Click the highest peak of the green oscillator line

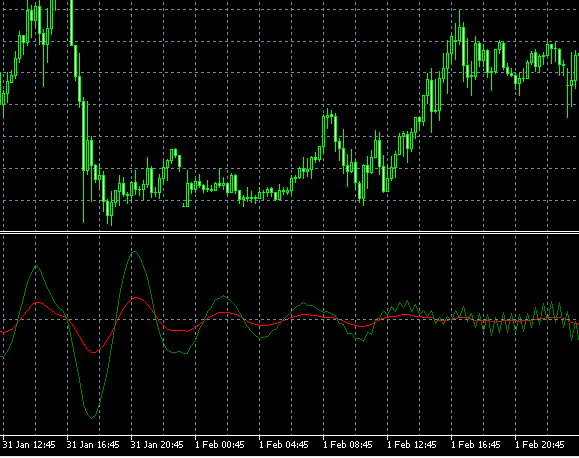[134, 252]
